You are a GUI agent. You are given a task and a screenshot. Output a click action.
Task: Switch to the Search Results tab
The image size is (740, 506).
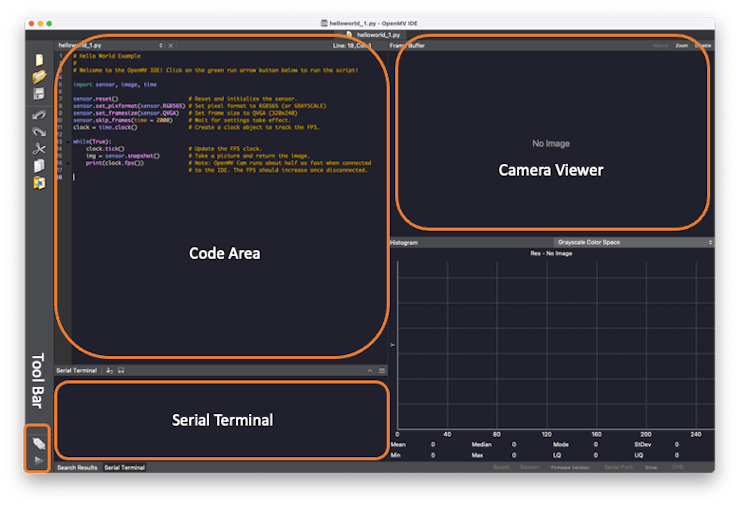click(77, 467)
